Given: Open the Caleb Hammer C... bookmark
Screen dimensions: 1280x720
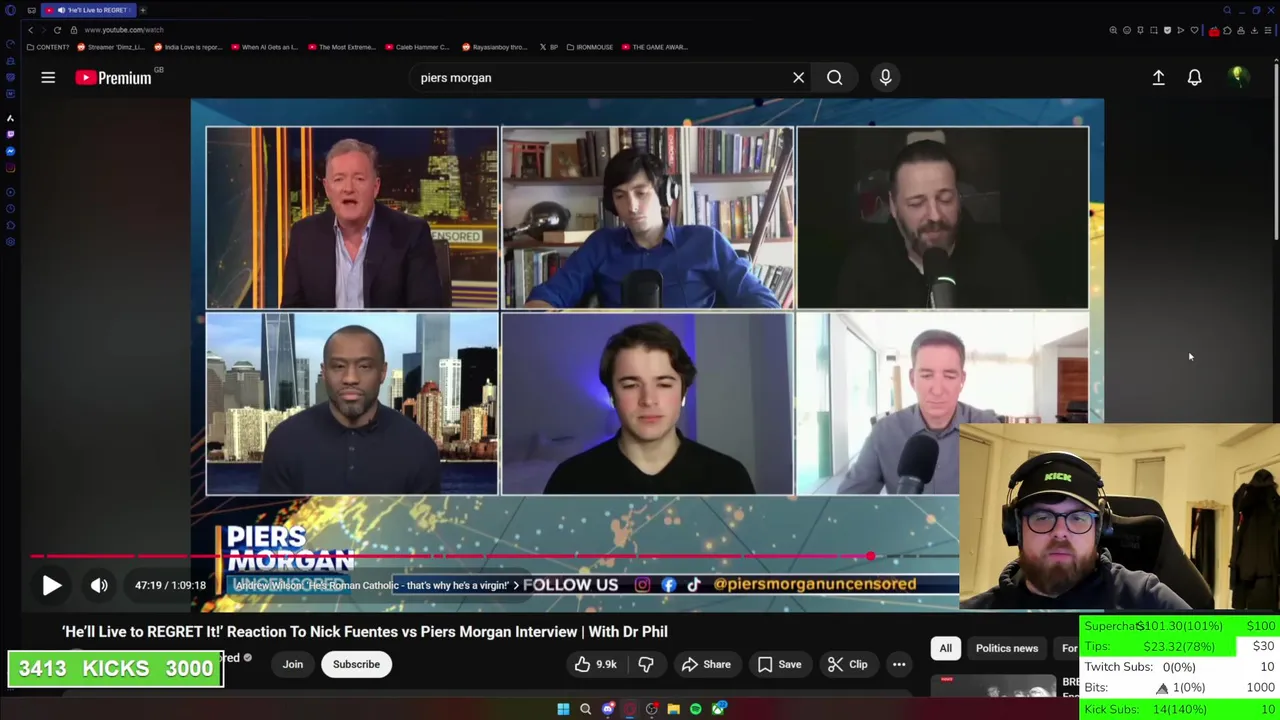Looking at the screenshot, I should click(417, 47).
